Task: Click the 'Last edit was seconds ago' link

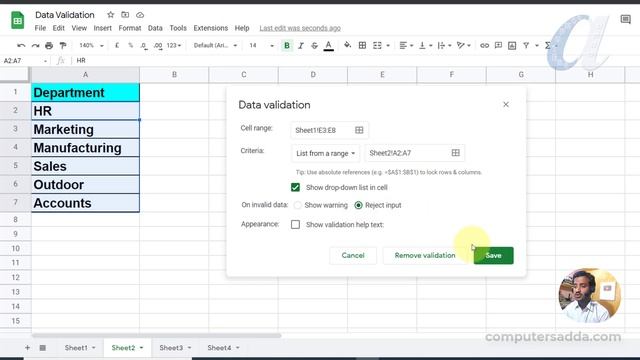Action: click(x=300, y=28)
